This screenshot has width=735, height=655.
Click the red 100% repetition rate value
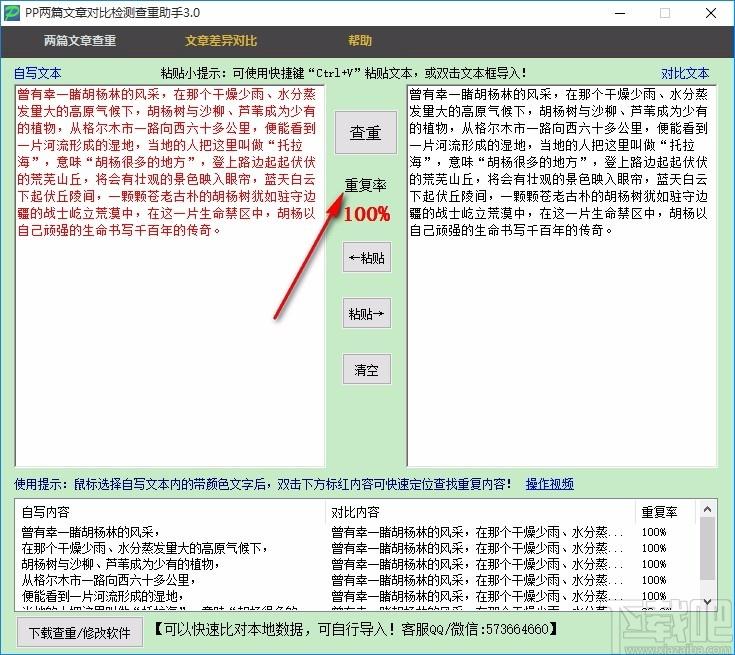point(367,214)
